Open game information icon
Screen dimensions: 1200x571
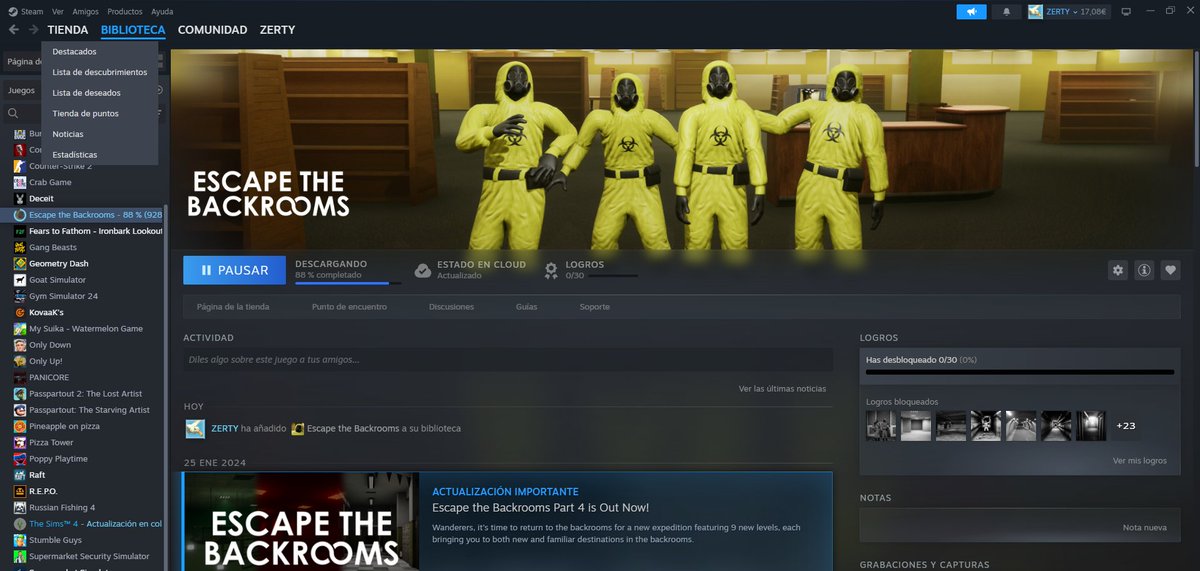(1144, 270)
